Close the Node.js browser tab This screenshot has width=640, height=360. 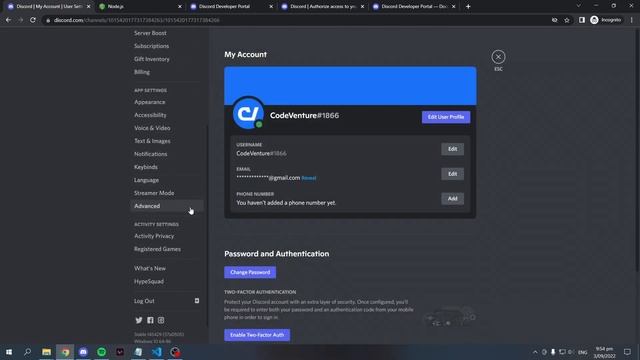(x=180, y=7)
